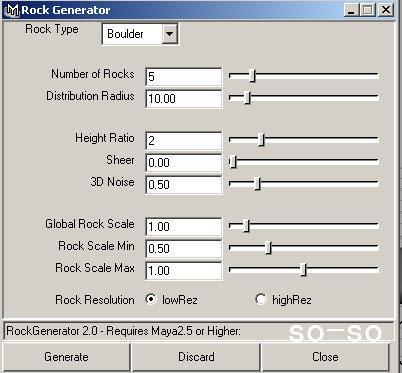This screenshot has width=402, height=373.
Task: Close window with title bar X
Action: [386, 10]
